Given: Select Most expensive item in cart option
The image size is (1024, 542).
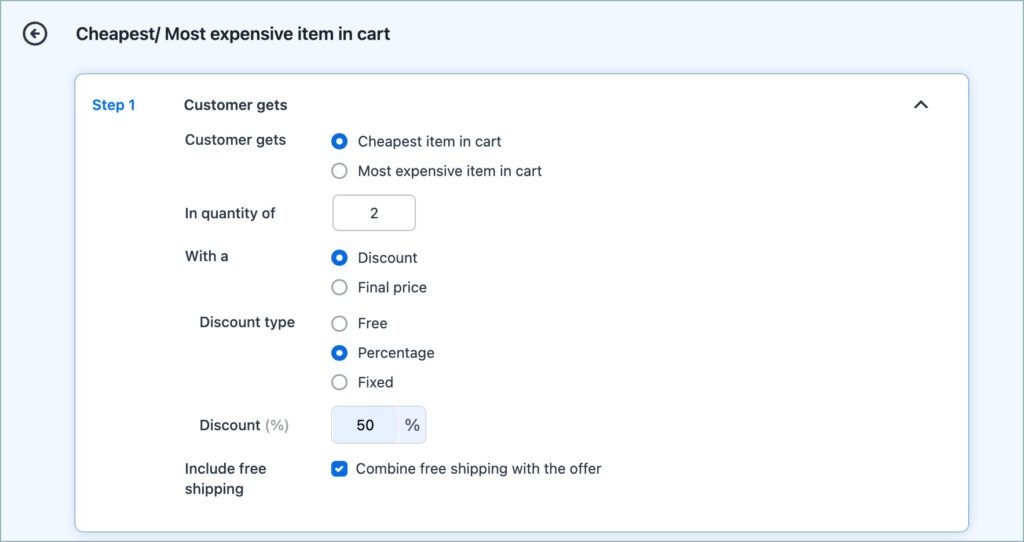Looking at the screenshot, I should pyautogui.click(x=339, y=171).
